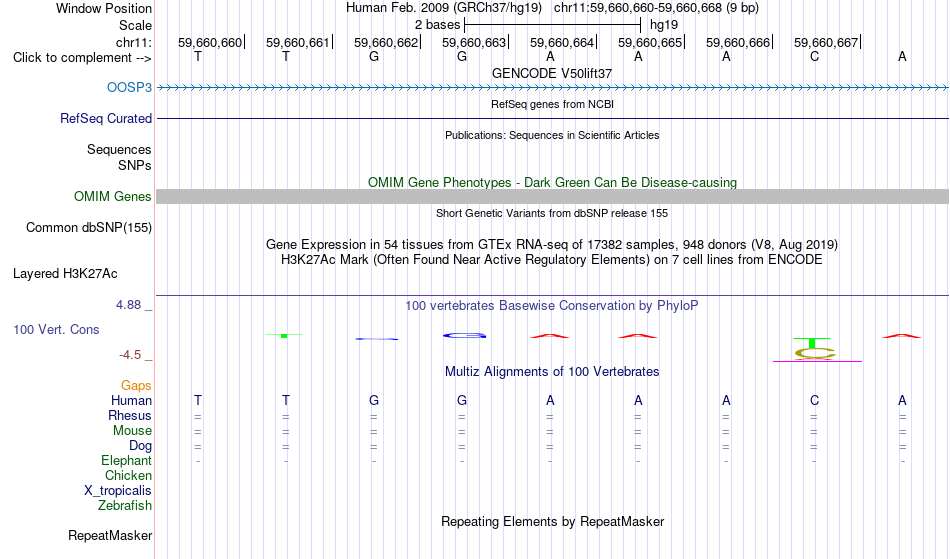This screenshot has width=950, height=559.
Task: Click 'Multiz Alignments of 100 Vertebrates' title
Action: coord(552,371)
